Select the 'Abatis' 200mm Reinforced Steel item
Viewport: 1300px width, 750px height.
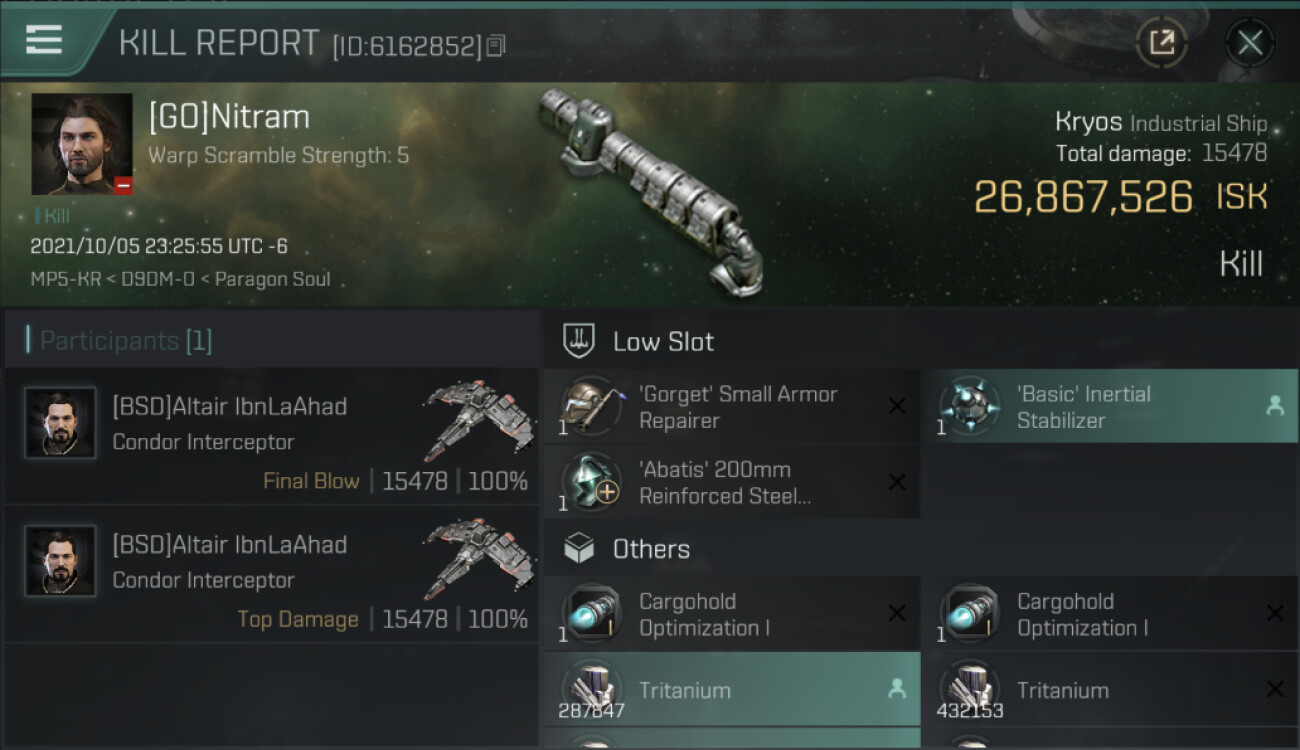click(732, 482)
